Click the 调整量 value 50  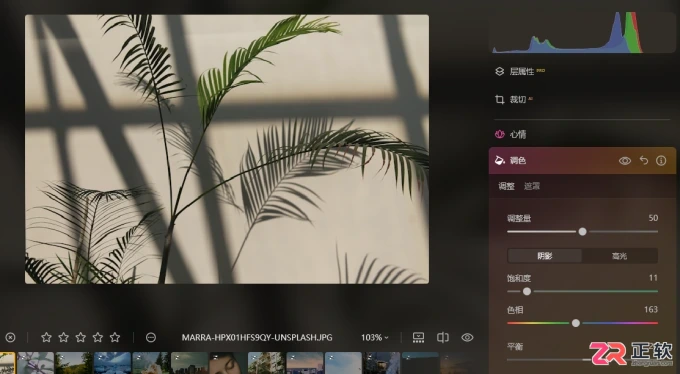pyautogui.click(x=653, y=218)
